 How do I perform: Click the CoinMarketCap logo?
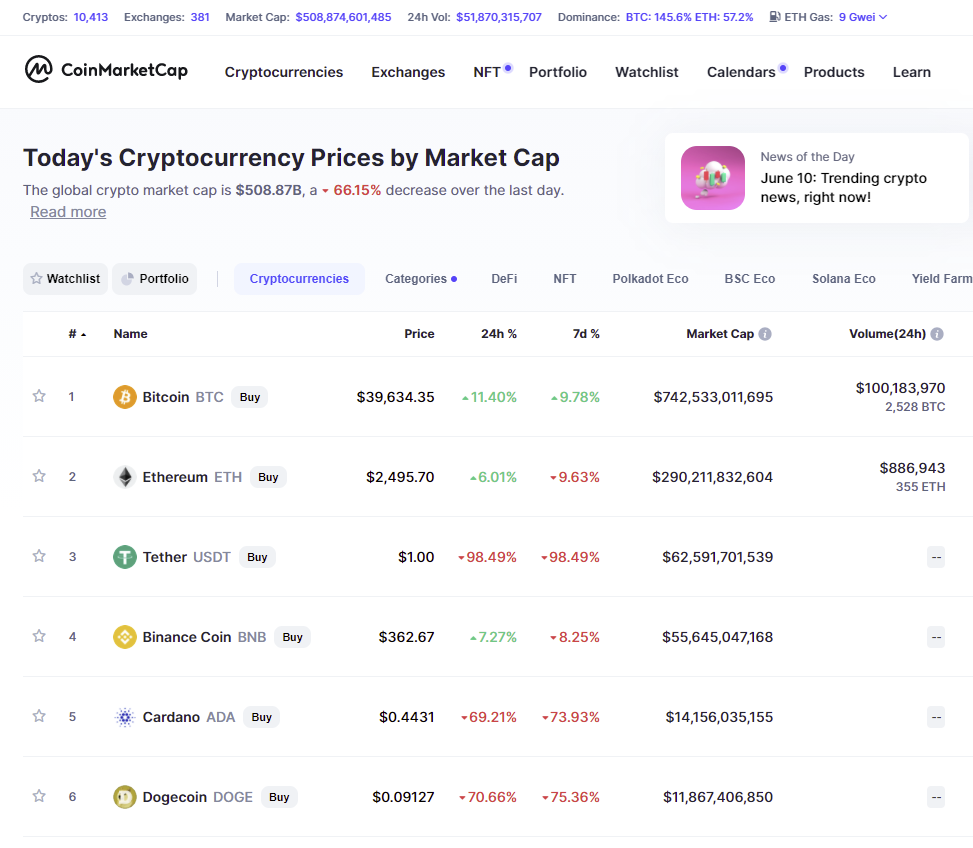[x=106, y=69]
